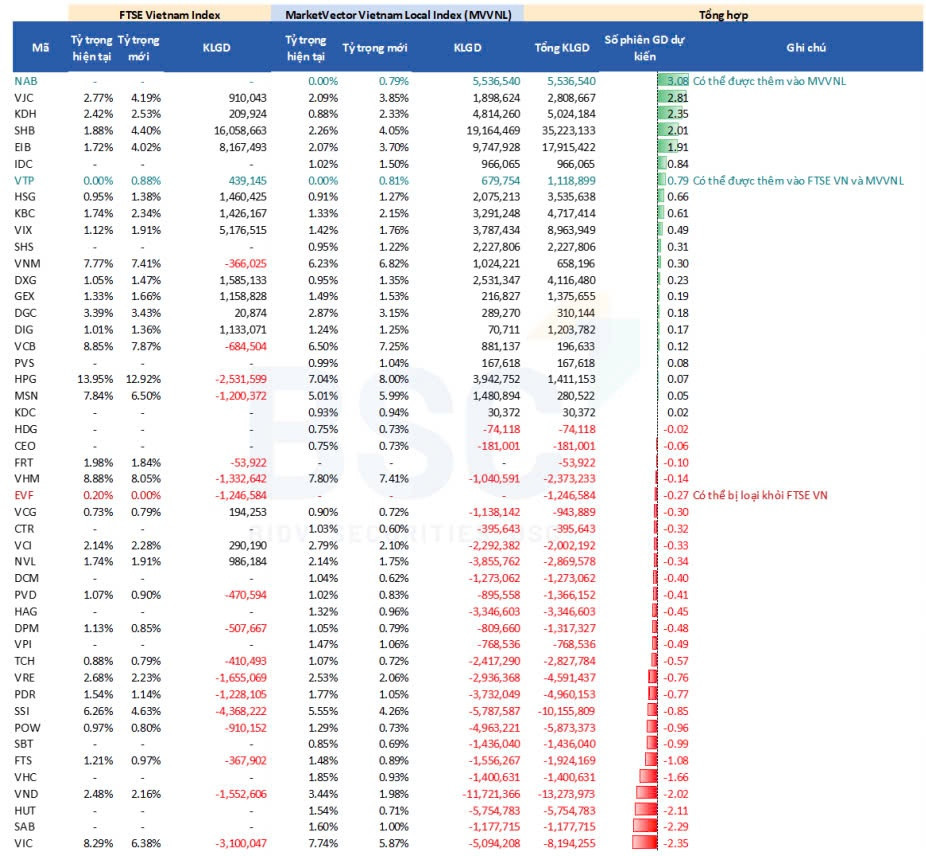The width and height of the screenshot is (926, 856).
Task: Select the PDR ticker cell
Action: click(25, 694)
